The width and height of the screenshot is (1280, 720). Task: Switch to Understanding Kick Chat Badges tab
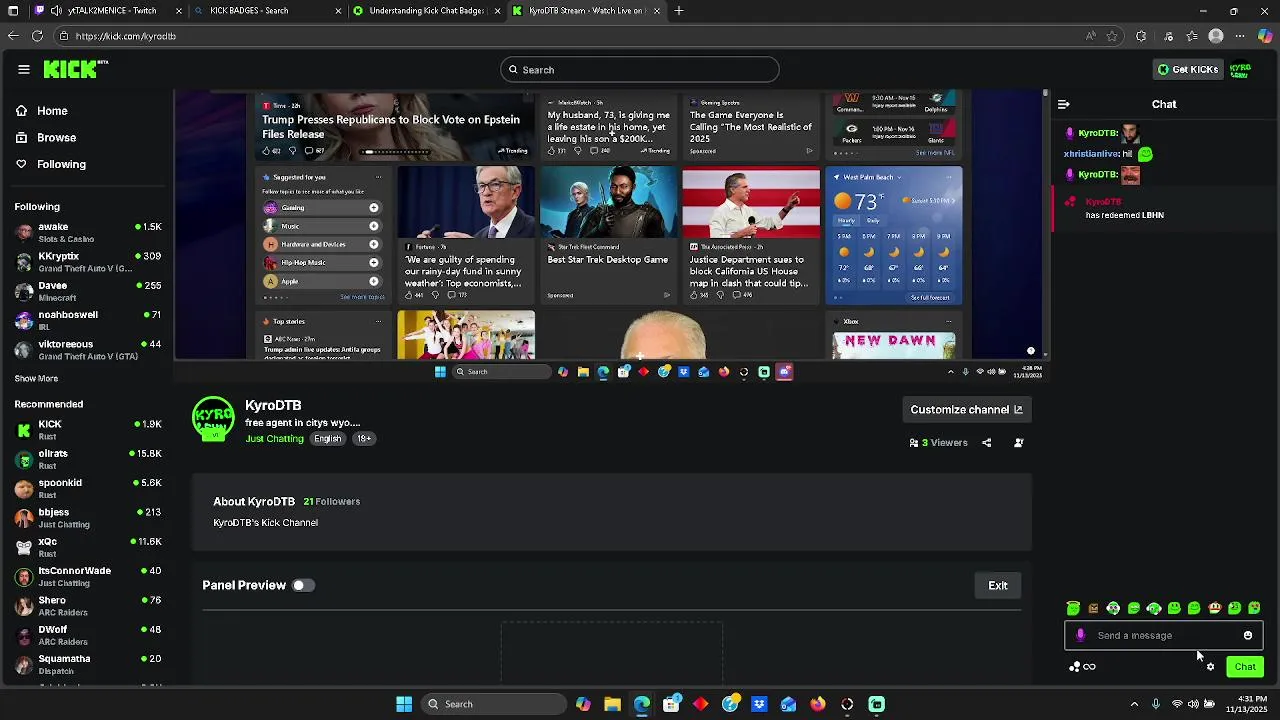click(426, 11)
